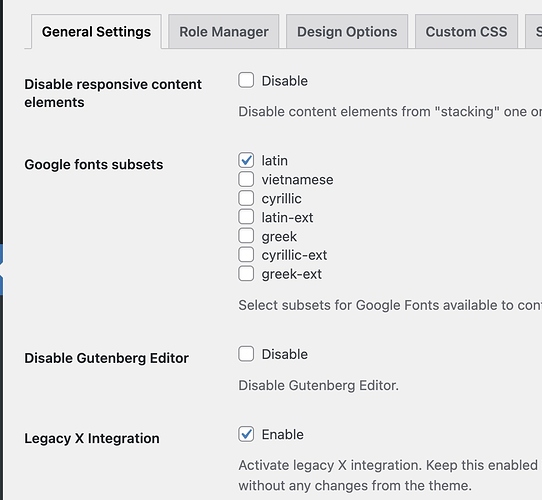Enable the latin-ext font subset
542x500 pixels.
[x=246, y=217]
